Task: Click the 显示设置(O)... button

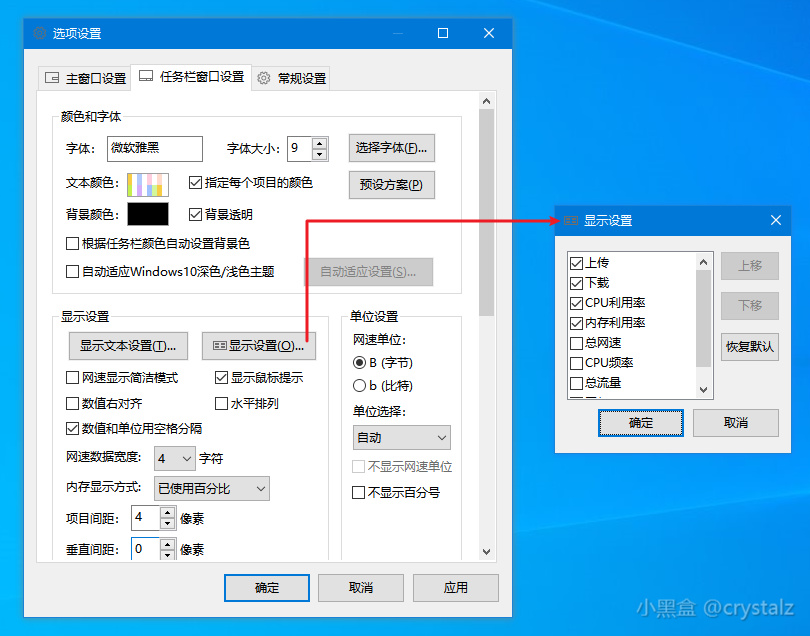Action: pyautogui.click(x=259, y=346)
